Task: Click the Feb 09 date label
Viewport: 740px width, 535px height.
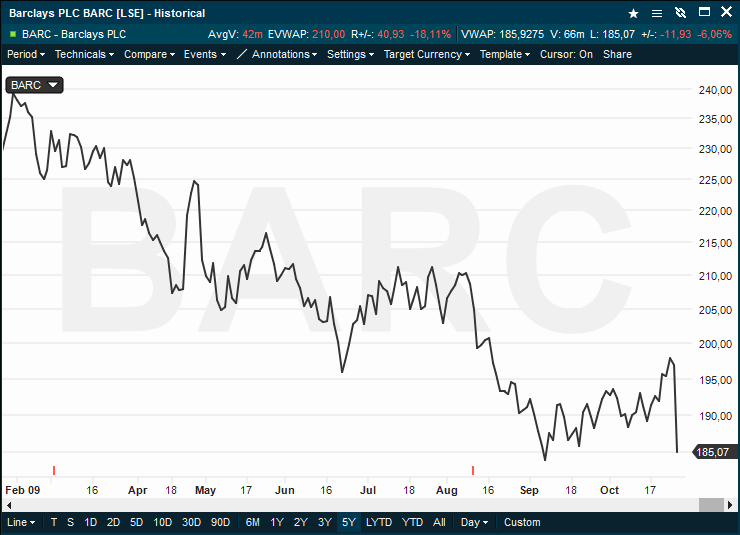Action: tap(23, 490)
